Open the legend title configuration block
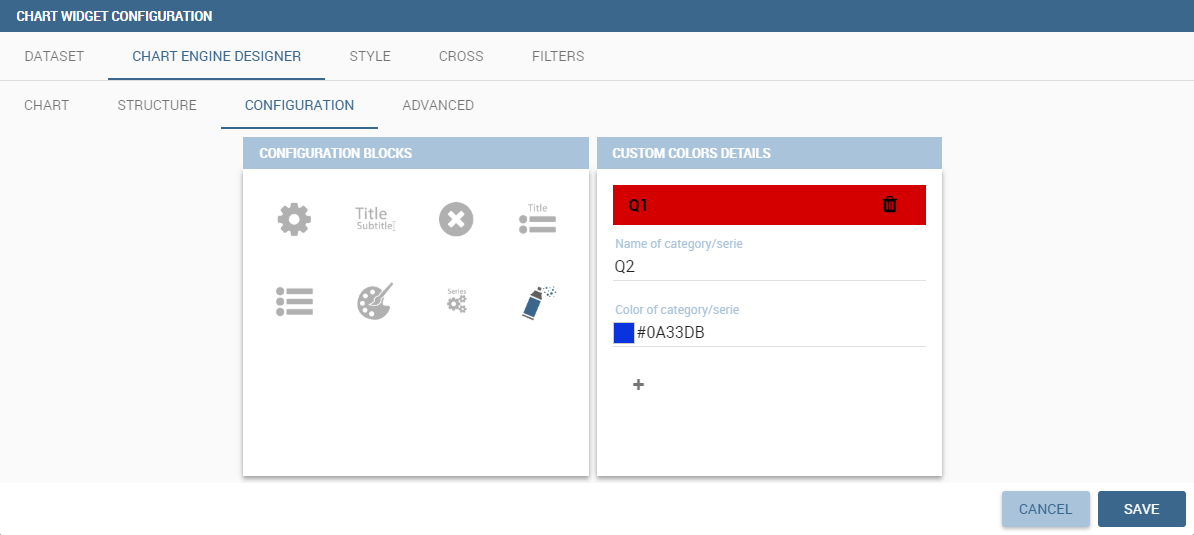The height and width of the screenshot is (535, 1194). [538, 219]
